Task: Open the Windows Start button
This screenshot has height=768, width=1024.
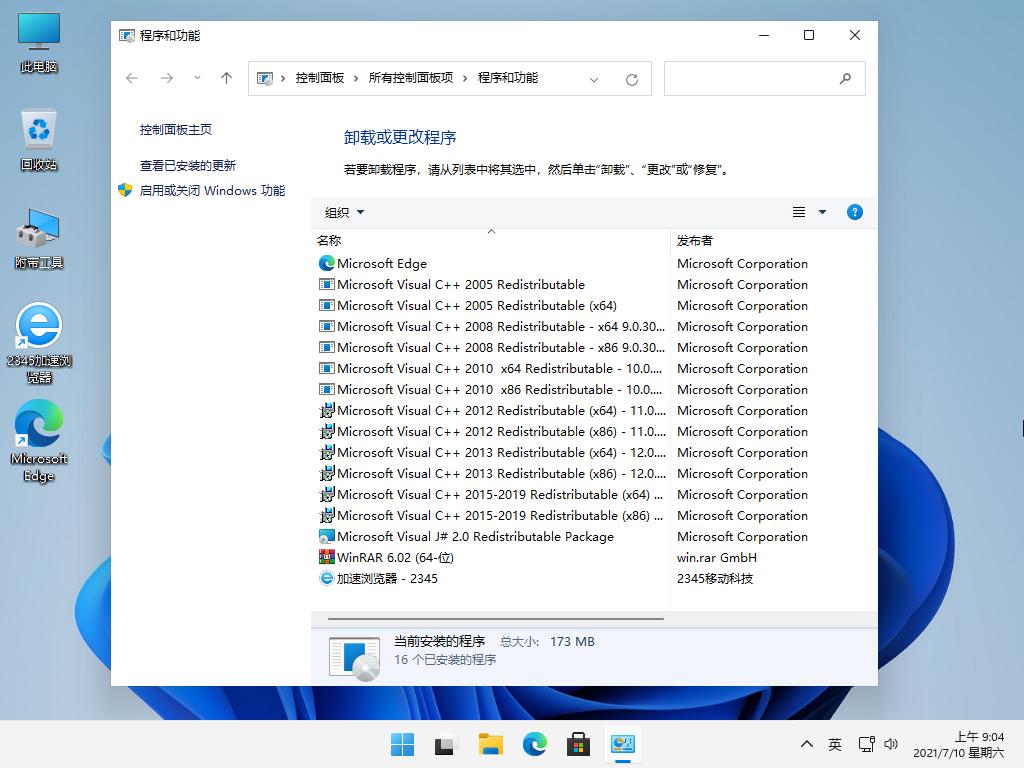Action: pos(402,744)
